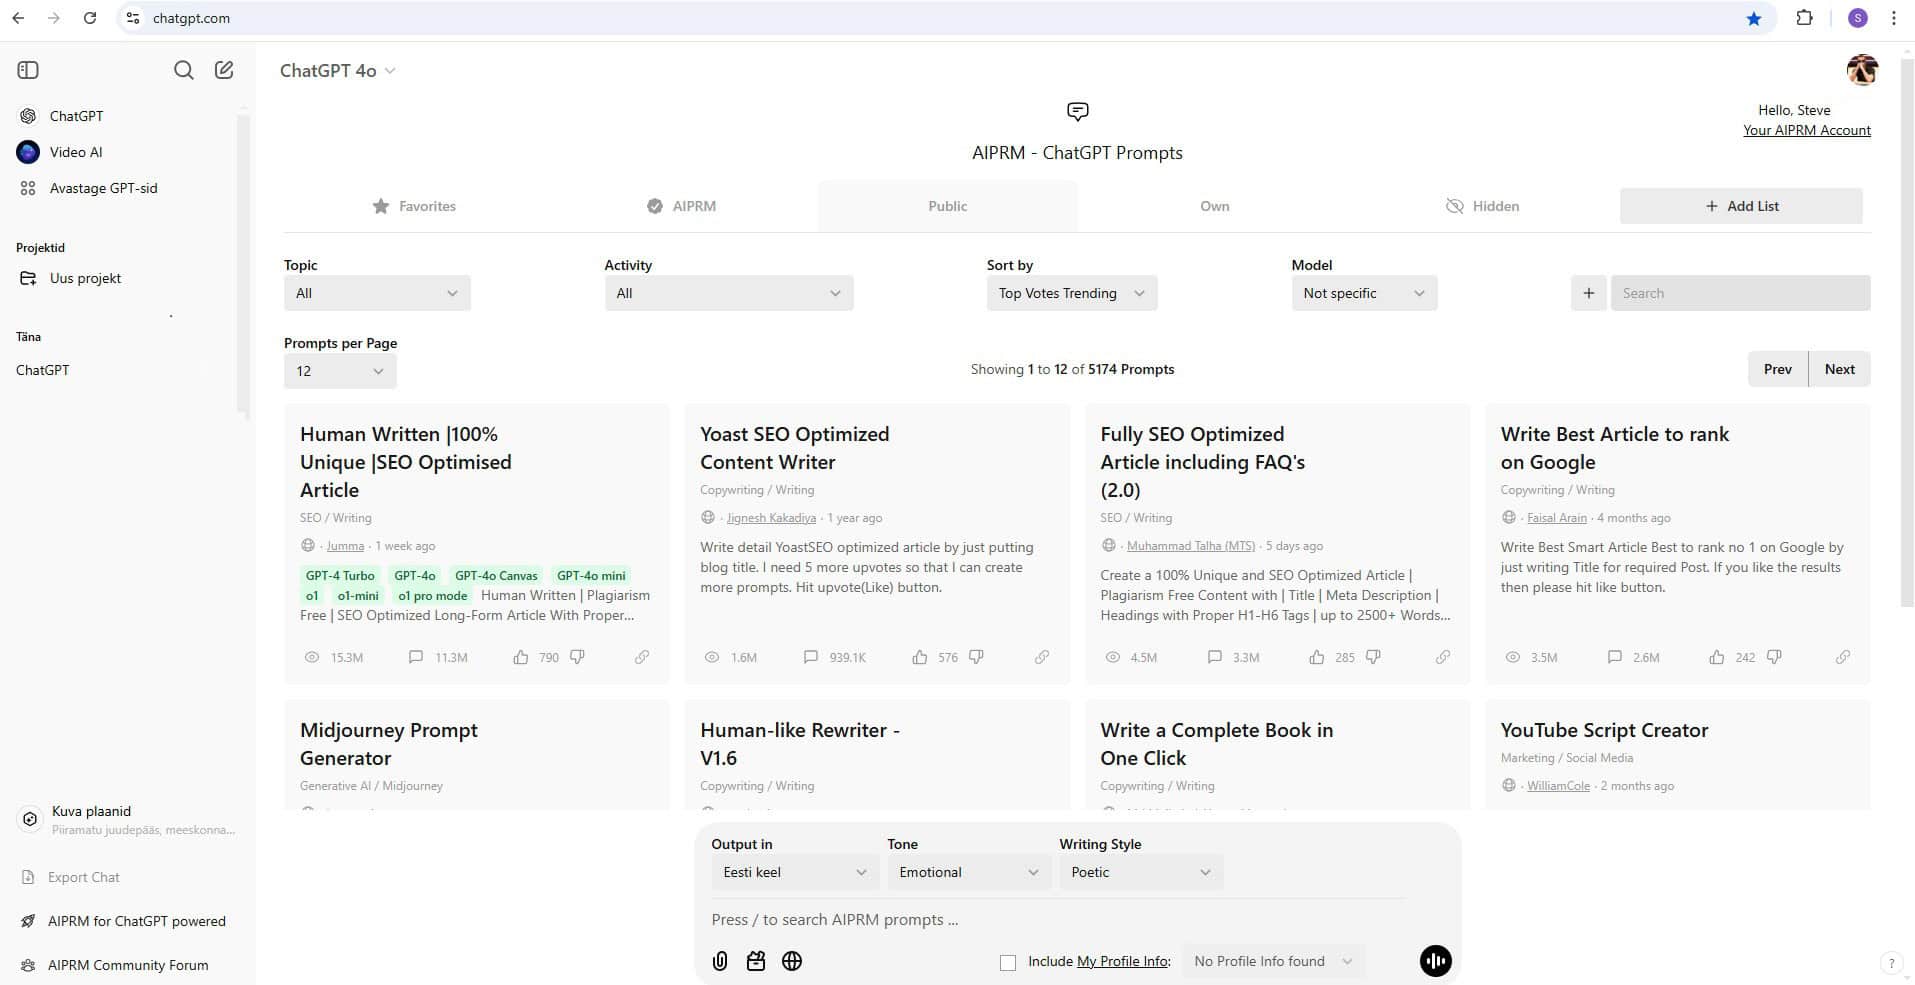Screen dimensions: 1915x985
Task: Start voice mode with the black waveform button
Action: pos(1435,961)
